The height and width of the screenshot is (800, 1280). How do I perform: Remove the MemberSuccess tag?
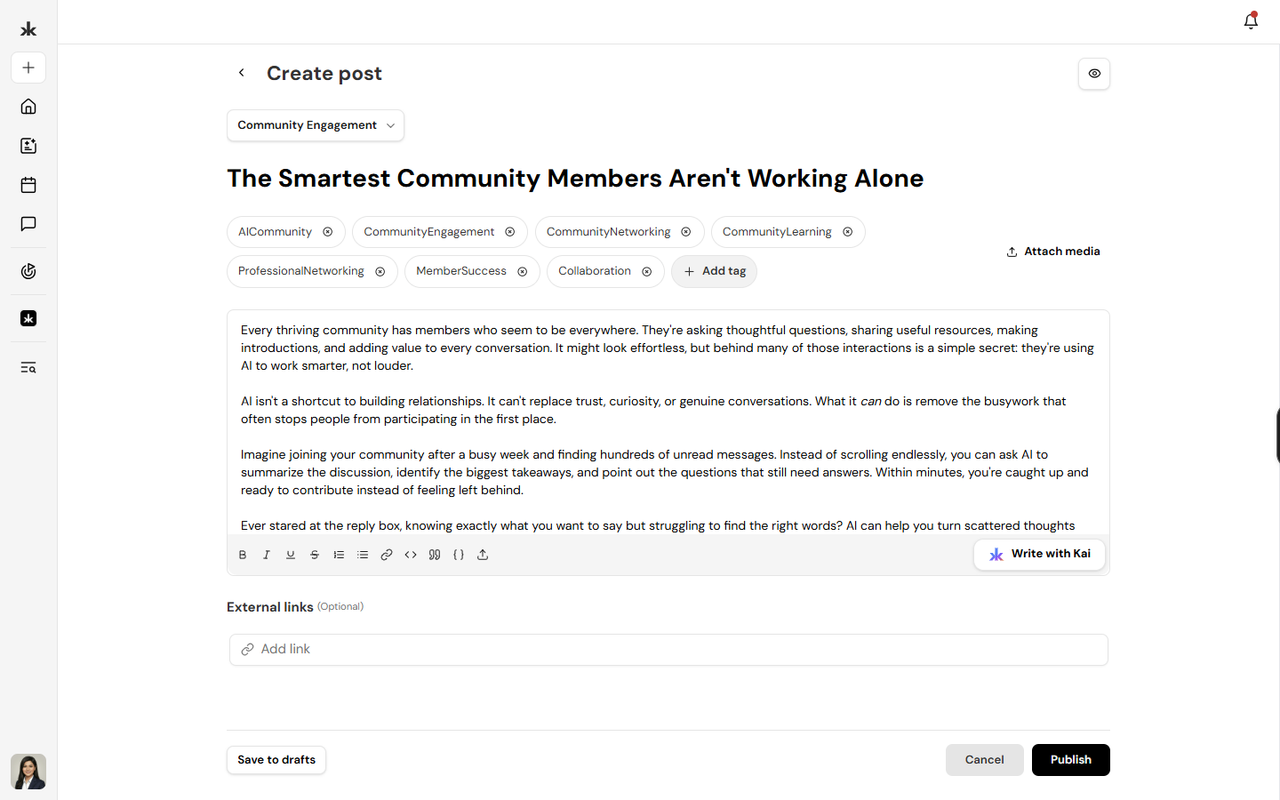click(522, 271)
